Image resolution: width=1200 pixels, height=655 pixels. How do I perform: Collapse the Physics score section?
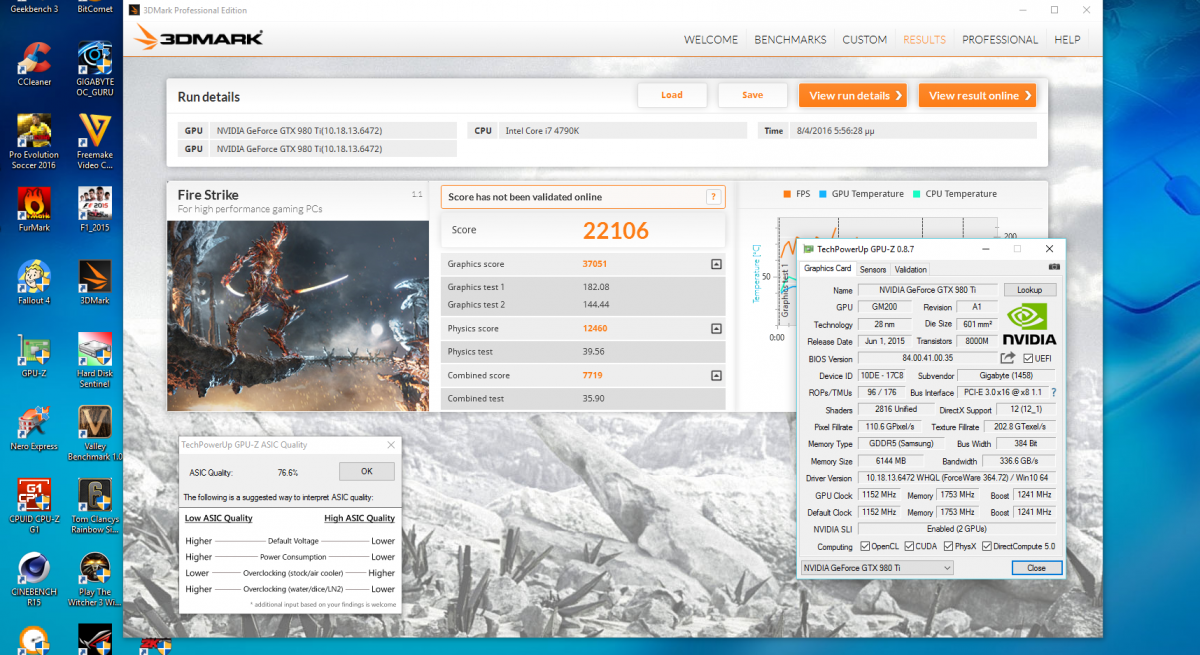click(716, 328)
